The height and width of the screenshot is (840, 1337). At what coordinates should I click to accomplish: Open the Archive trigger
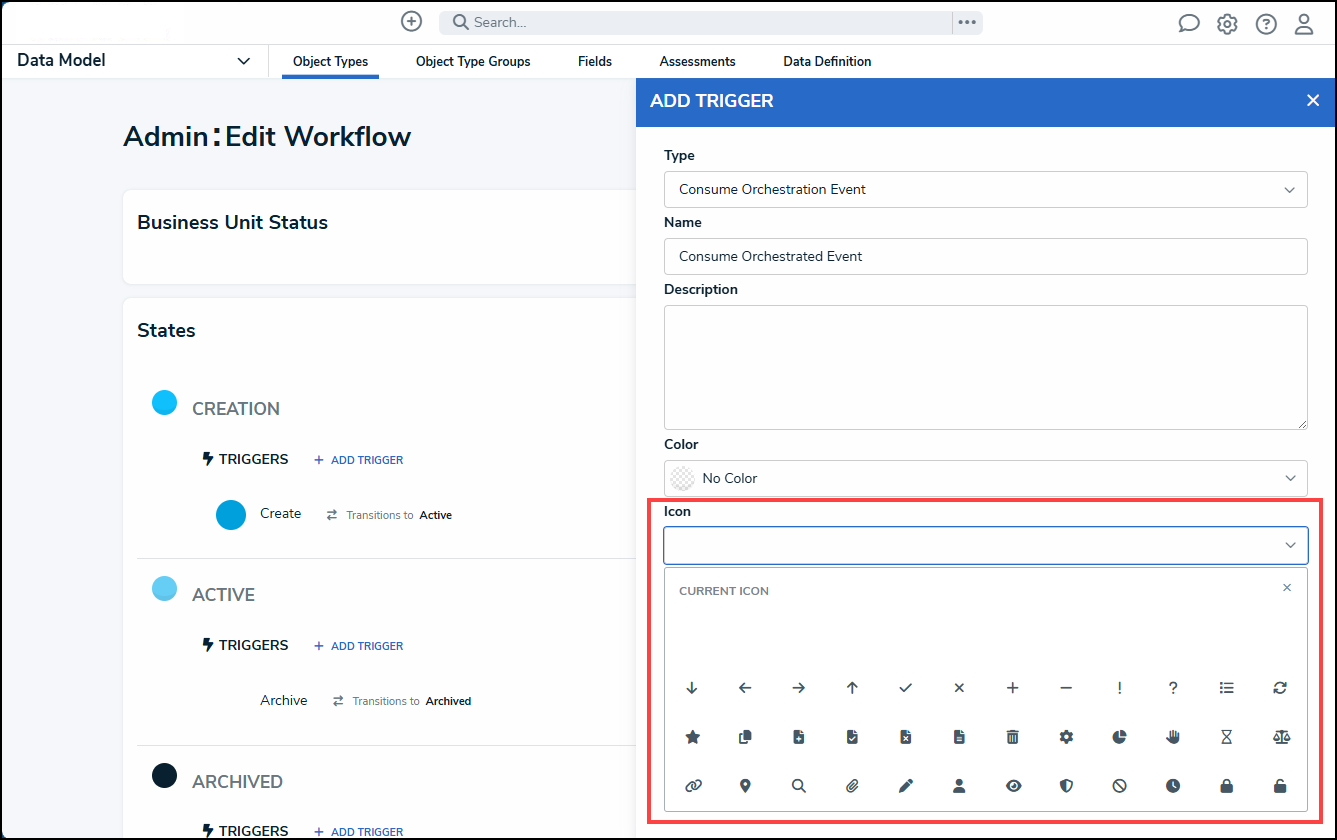point(284,700)
